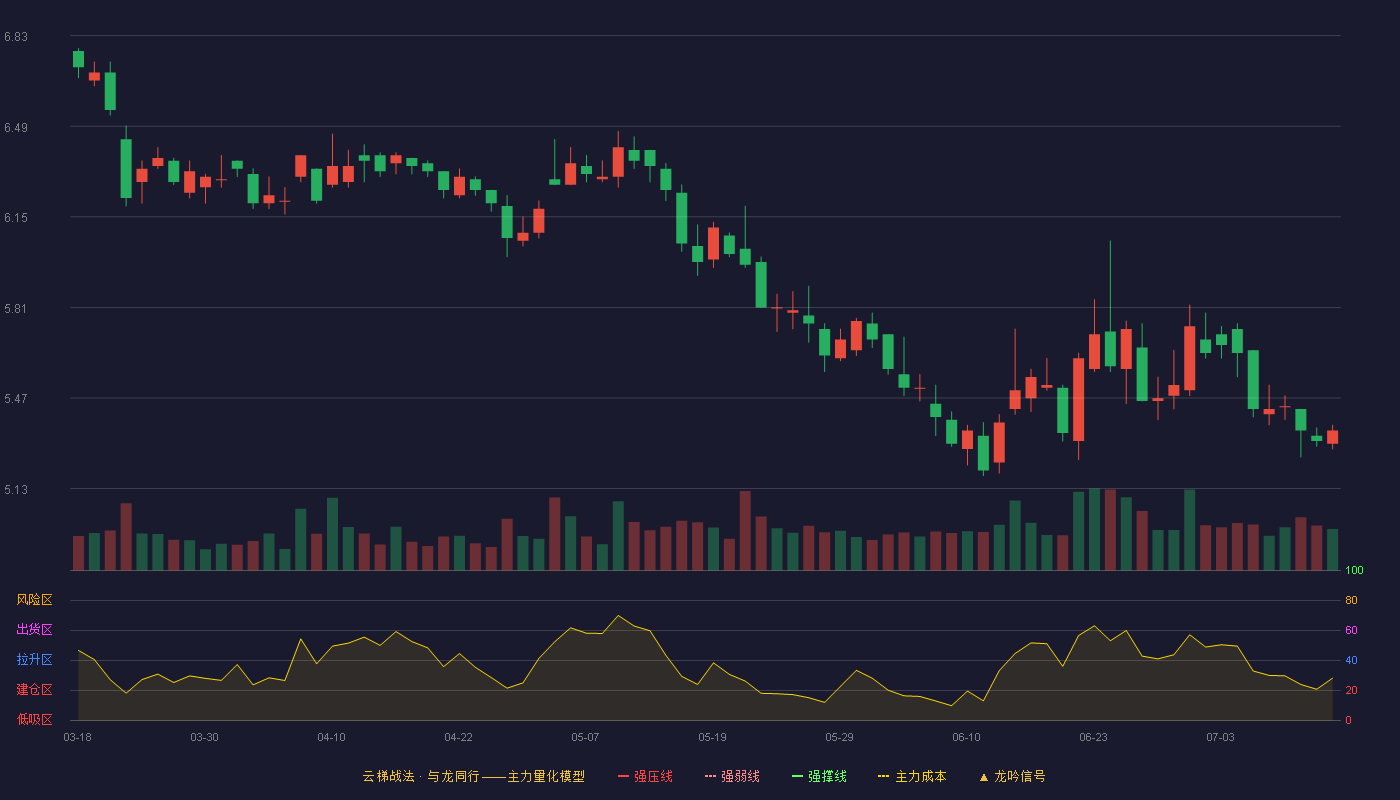Select the 04-22 date label
This screenshot has width=1400, height=800.
coord(458,737)
